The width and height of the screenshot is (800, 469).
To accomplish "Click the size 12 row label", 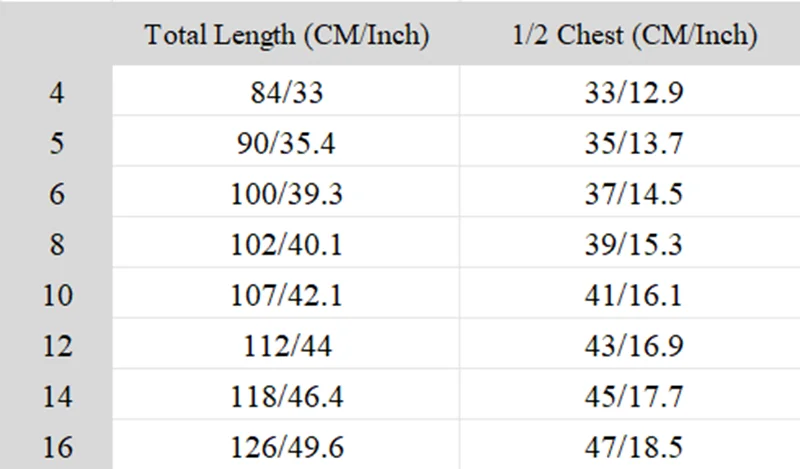I will (56, 345).
